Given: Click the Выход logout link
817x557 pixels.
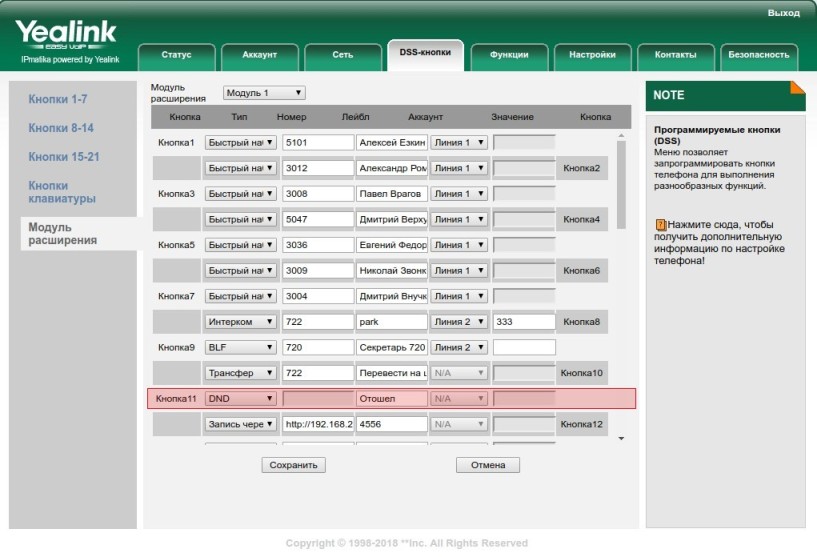Looking at the screenshot, I should pos(783,13).
